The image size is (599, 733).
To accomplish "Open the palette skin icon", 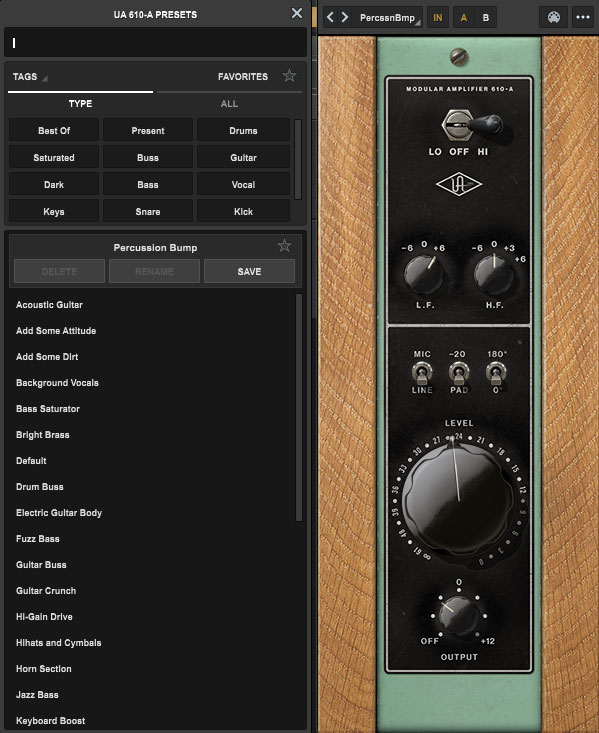I will click(554, 18).
